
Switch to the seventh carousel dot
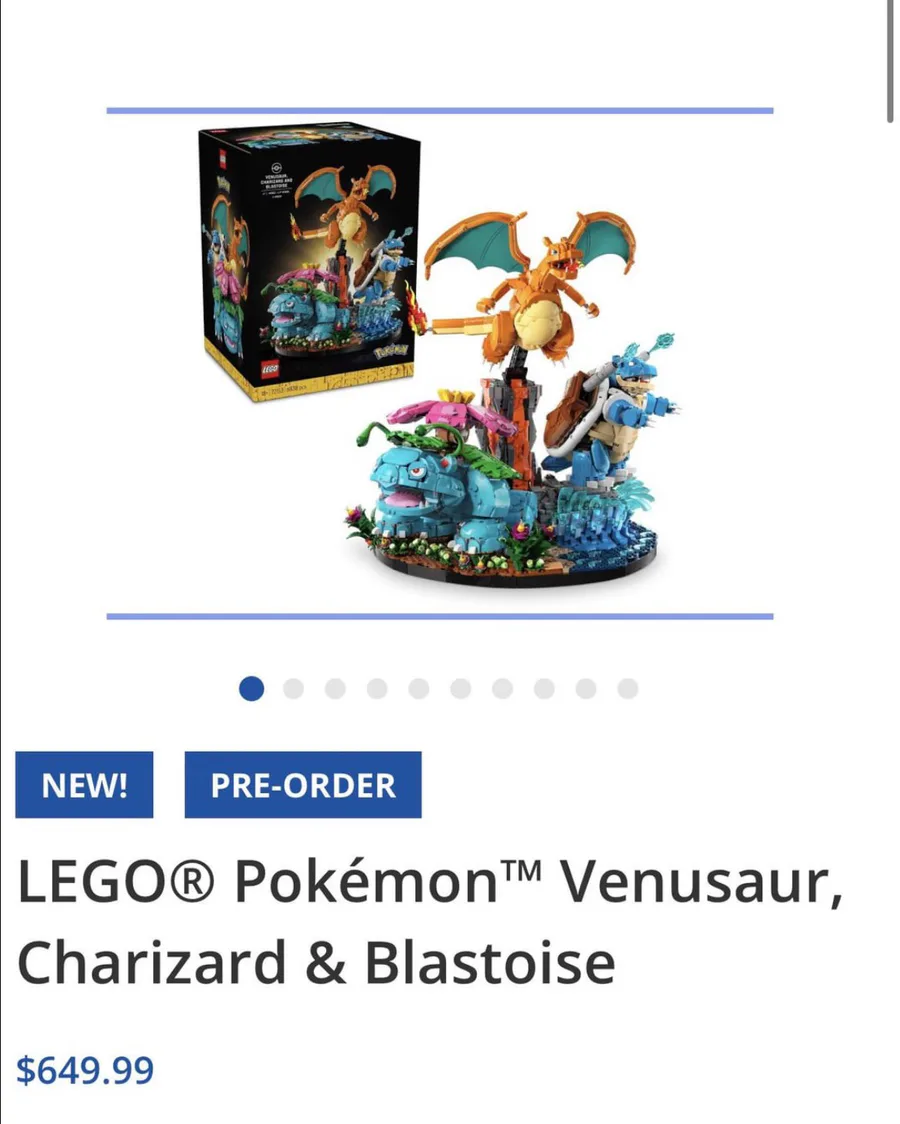click(x=502, y=689)
